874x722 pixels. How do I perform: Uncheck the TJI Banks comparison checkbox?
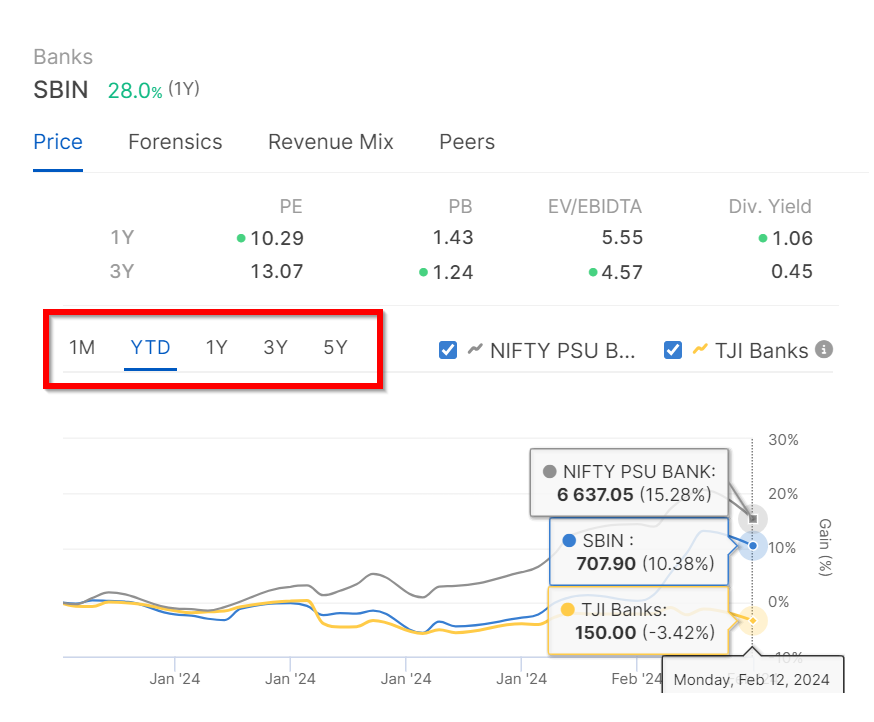click(x=673, y=350)
